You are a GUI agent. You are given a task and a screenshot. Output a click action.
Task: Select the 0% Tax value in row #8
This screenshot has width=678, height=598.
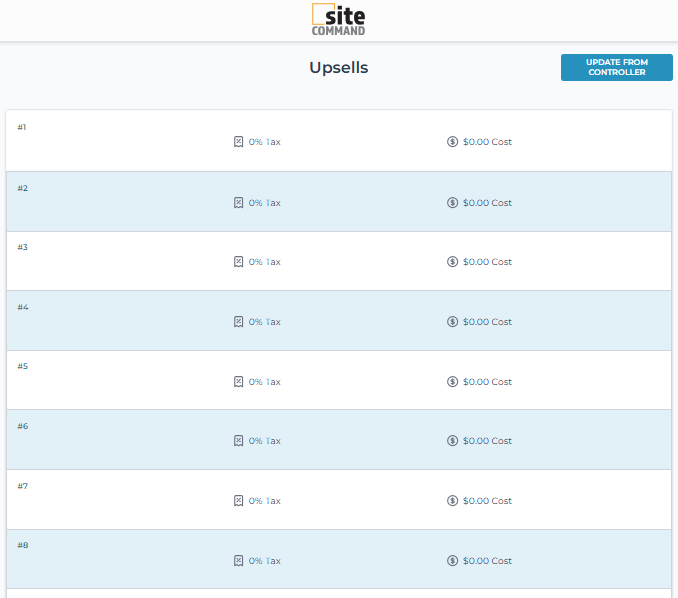click(x=264, y=561)
